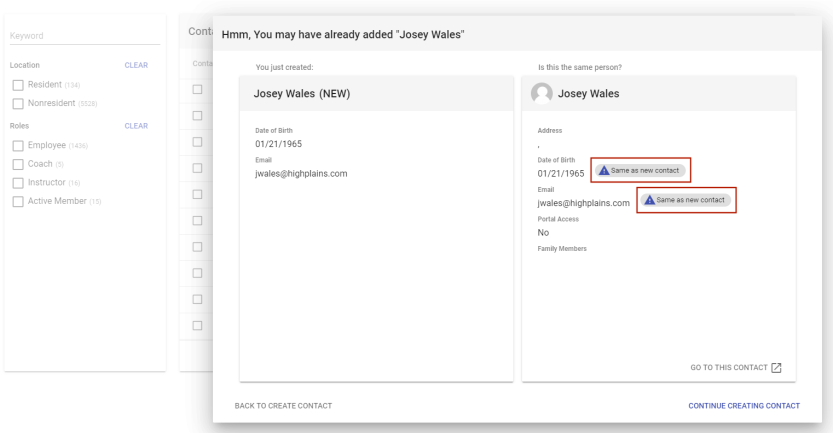Screen dimensions: 833x433
Task: Enable the Nonresident filter checkbox
Action: coord(17,103)
